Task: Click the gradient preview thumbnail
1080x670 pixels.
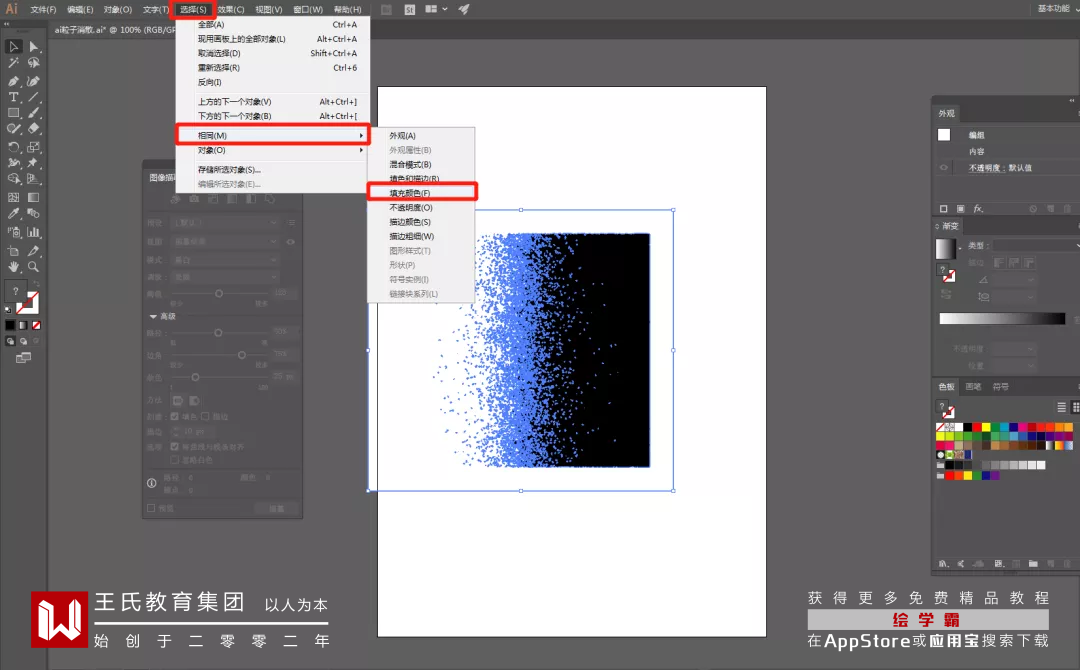Action: coord(945,249)
